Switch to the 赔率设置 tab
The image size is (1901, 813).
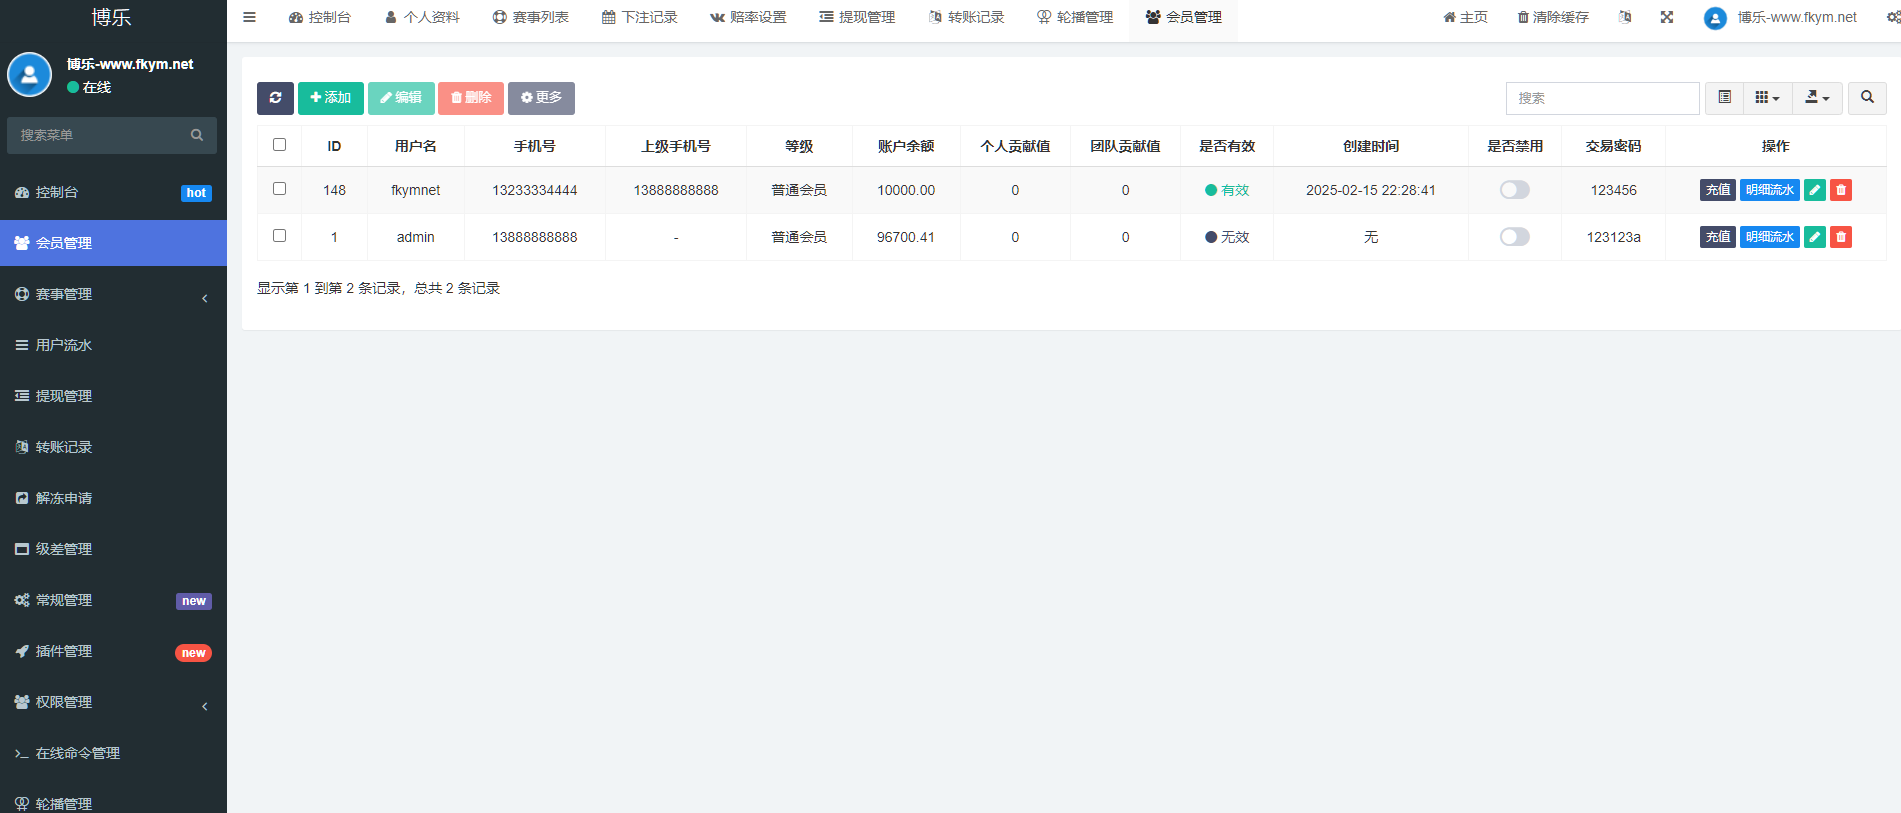[x=748, y=17]
